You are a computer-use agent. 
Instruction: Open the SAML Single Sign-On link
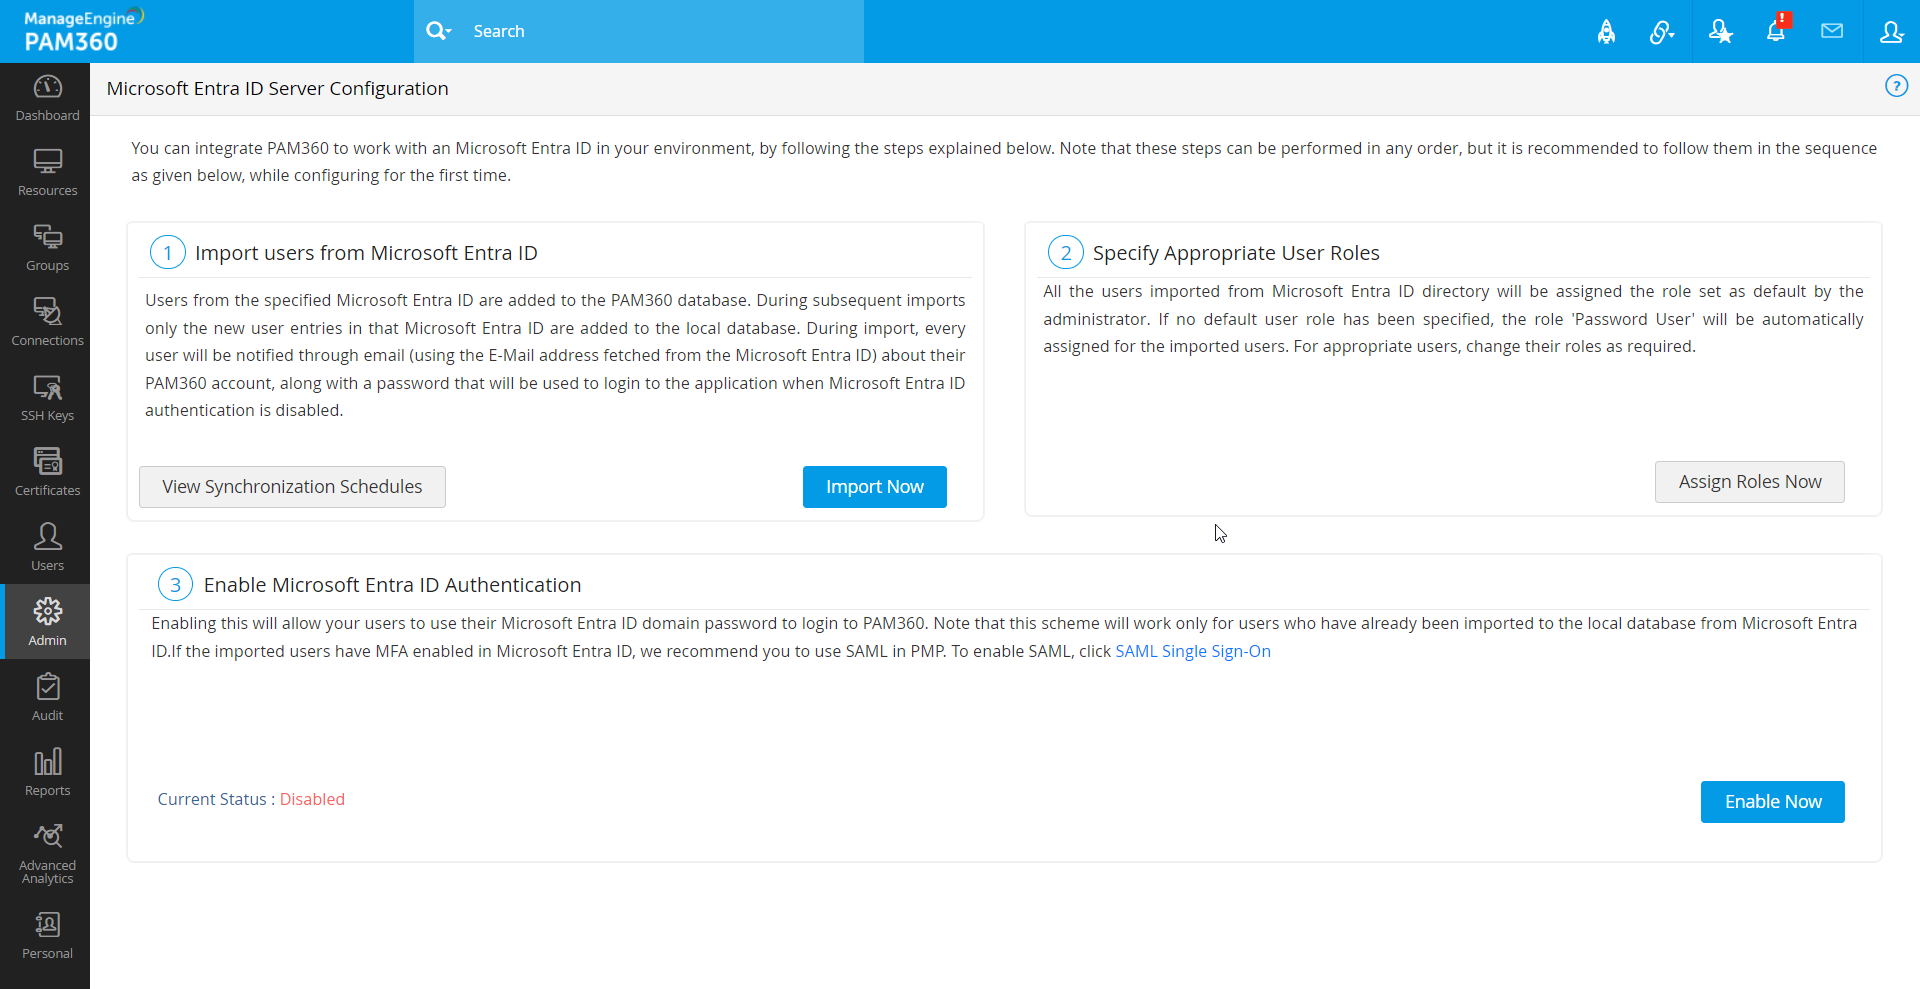click(x=1193, y=651)
